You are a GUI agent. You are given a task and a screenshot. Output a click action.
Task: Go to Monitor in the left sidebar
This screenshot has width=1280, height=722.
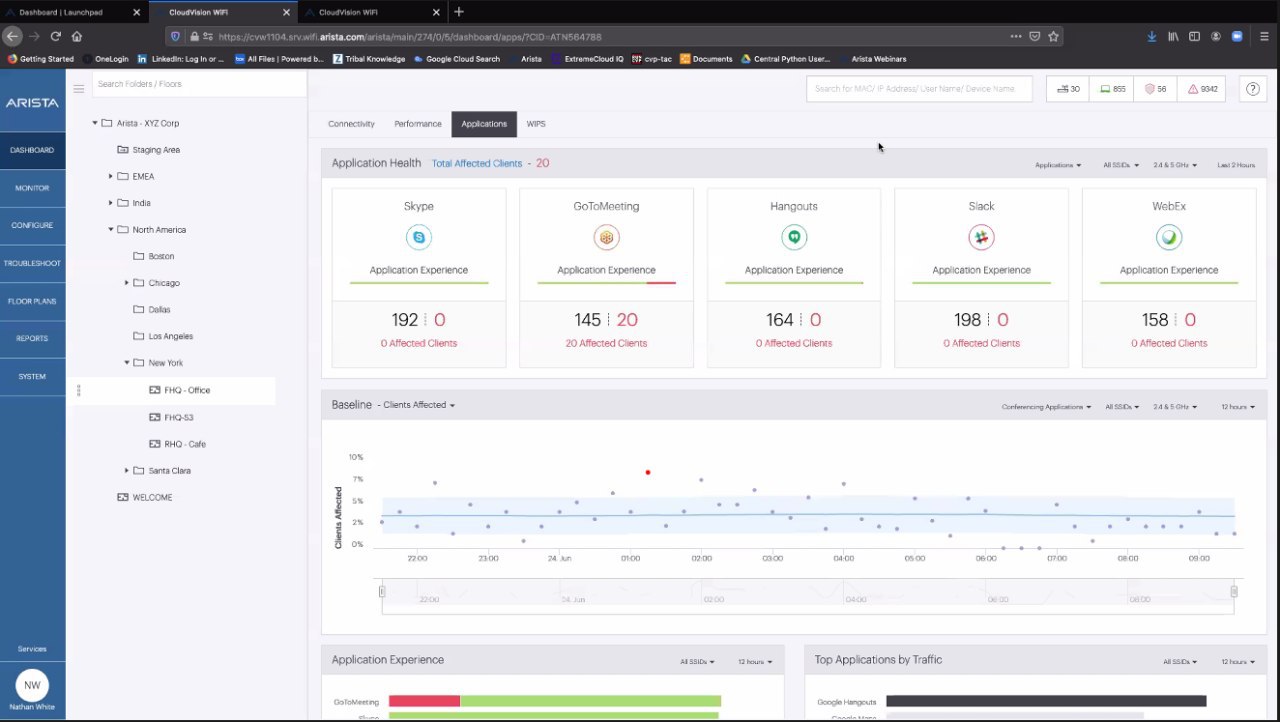tap(32, 188)
